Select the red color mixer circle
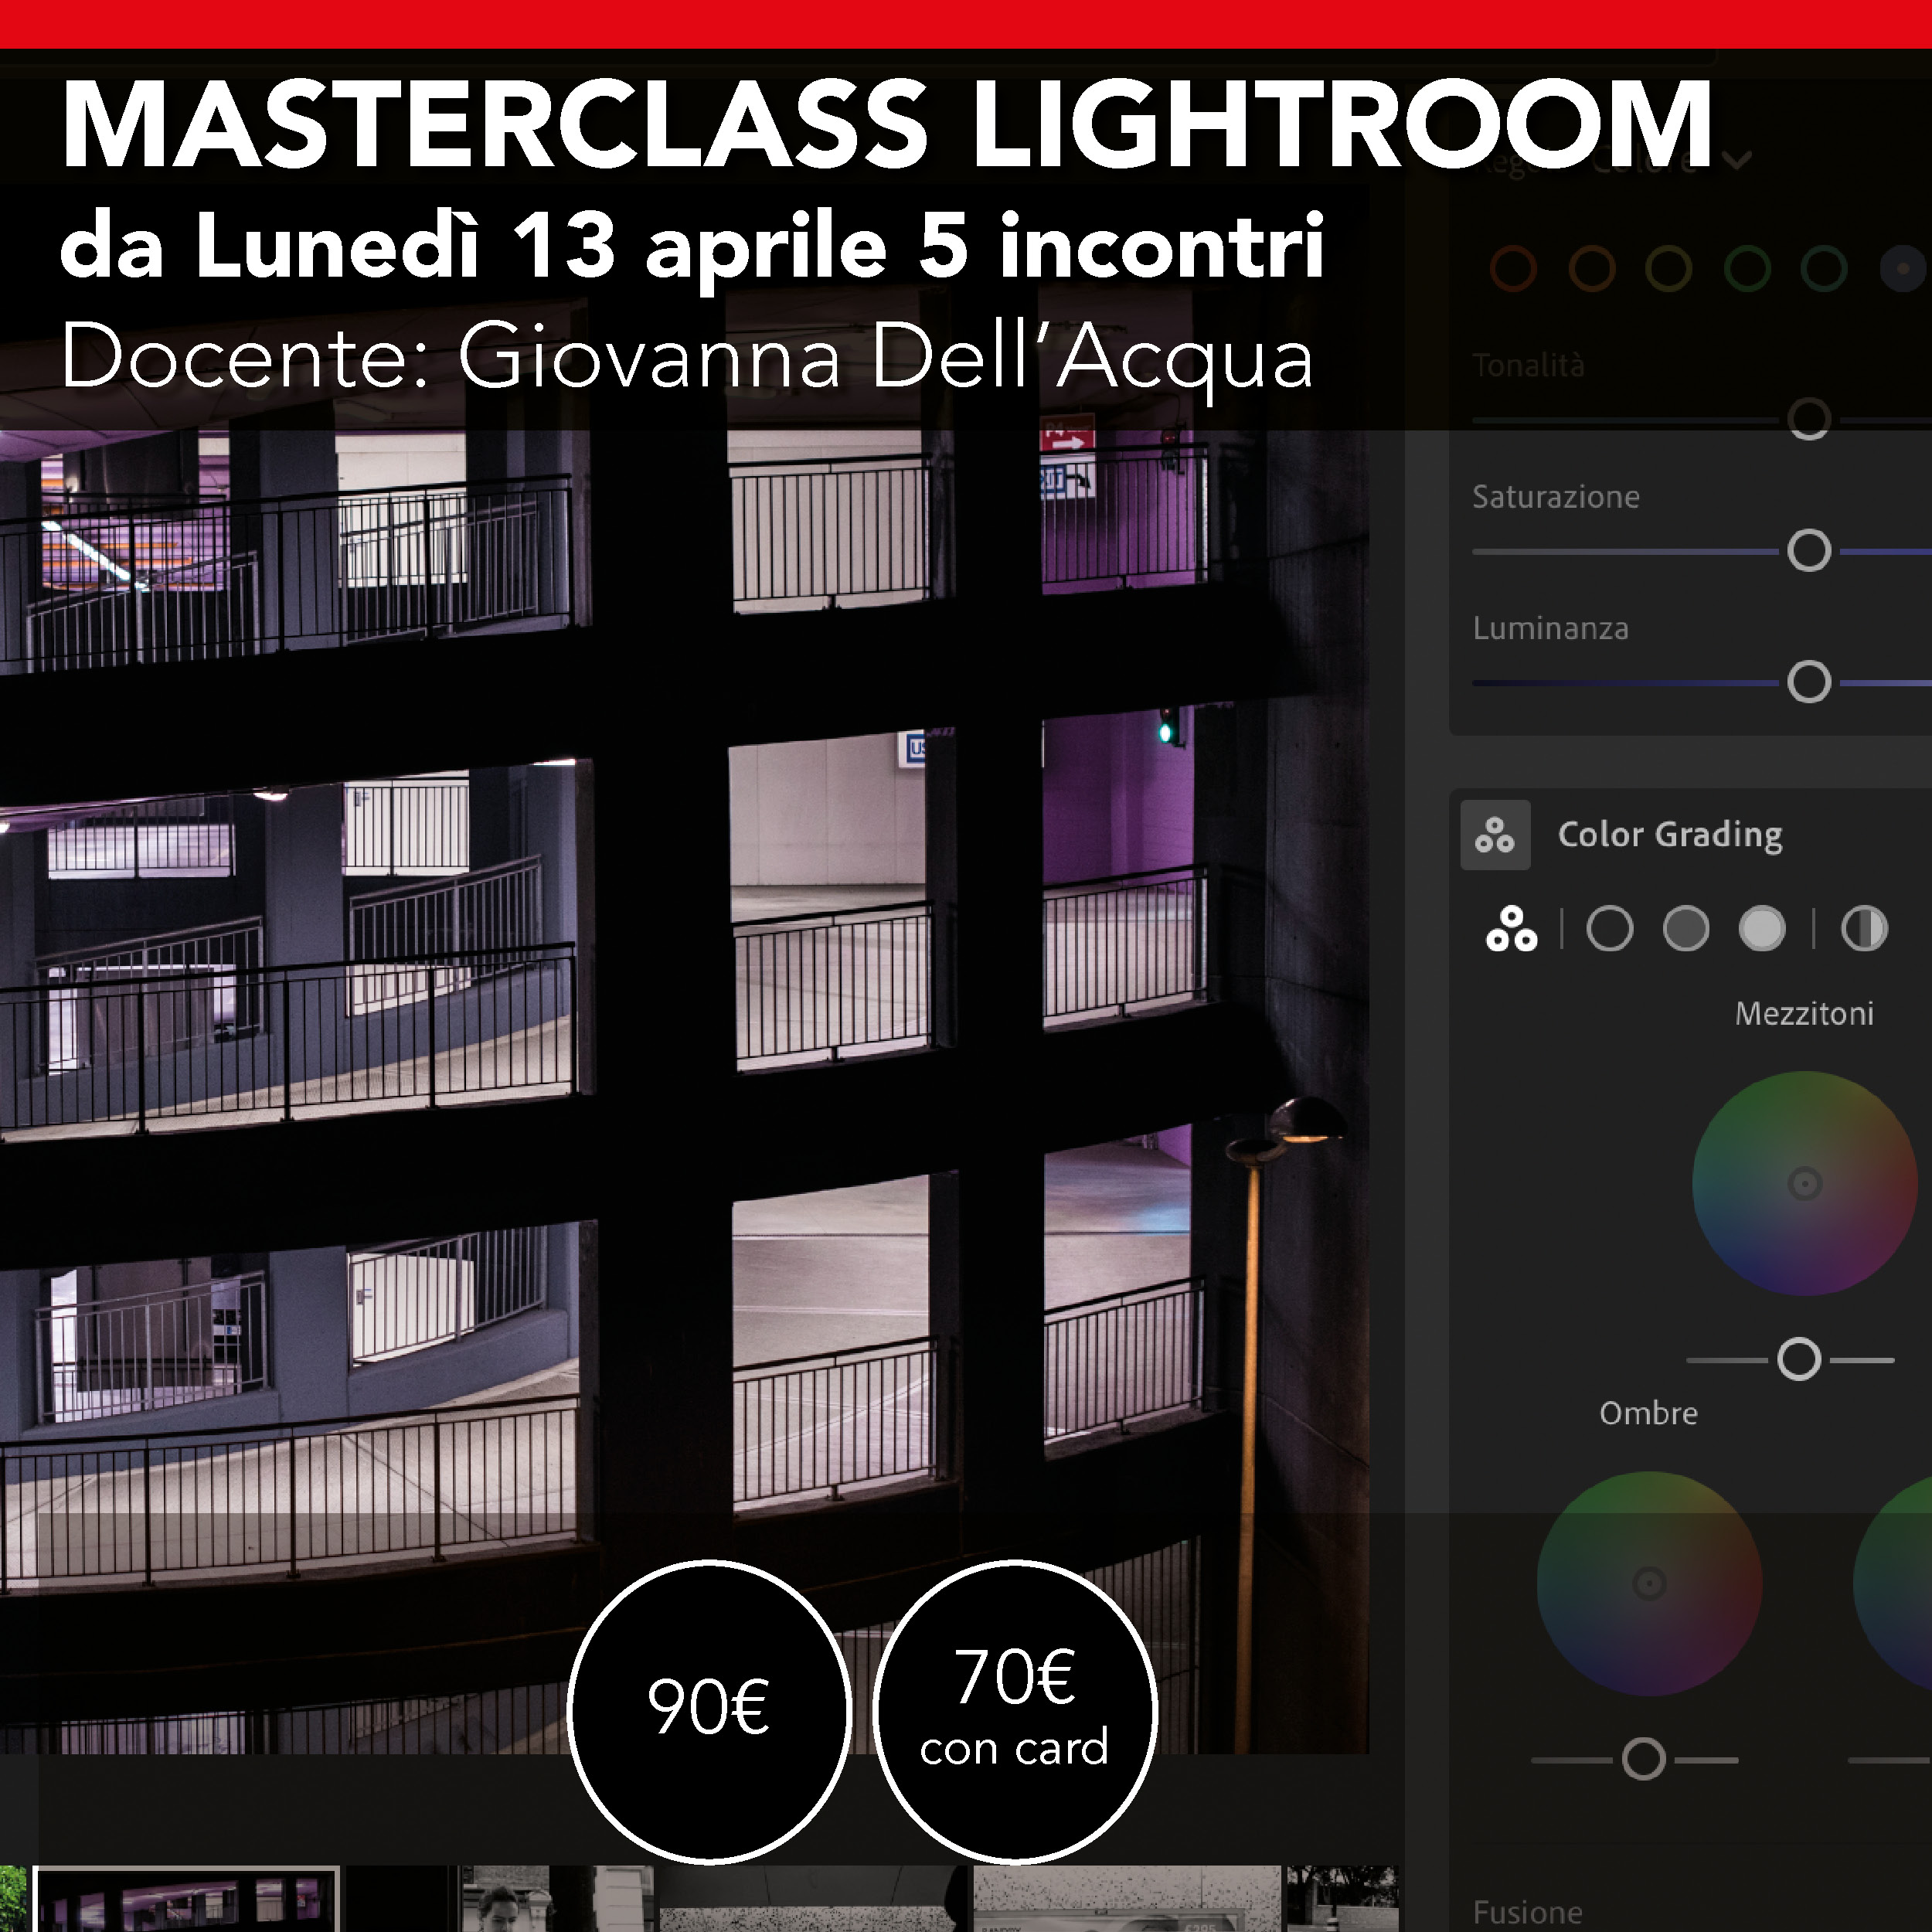This screenshot has width=1932, height=1932. [x=1513, y=268]
